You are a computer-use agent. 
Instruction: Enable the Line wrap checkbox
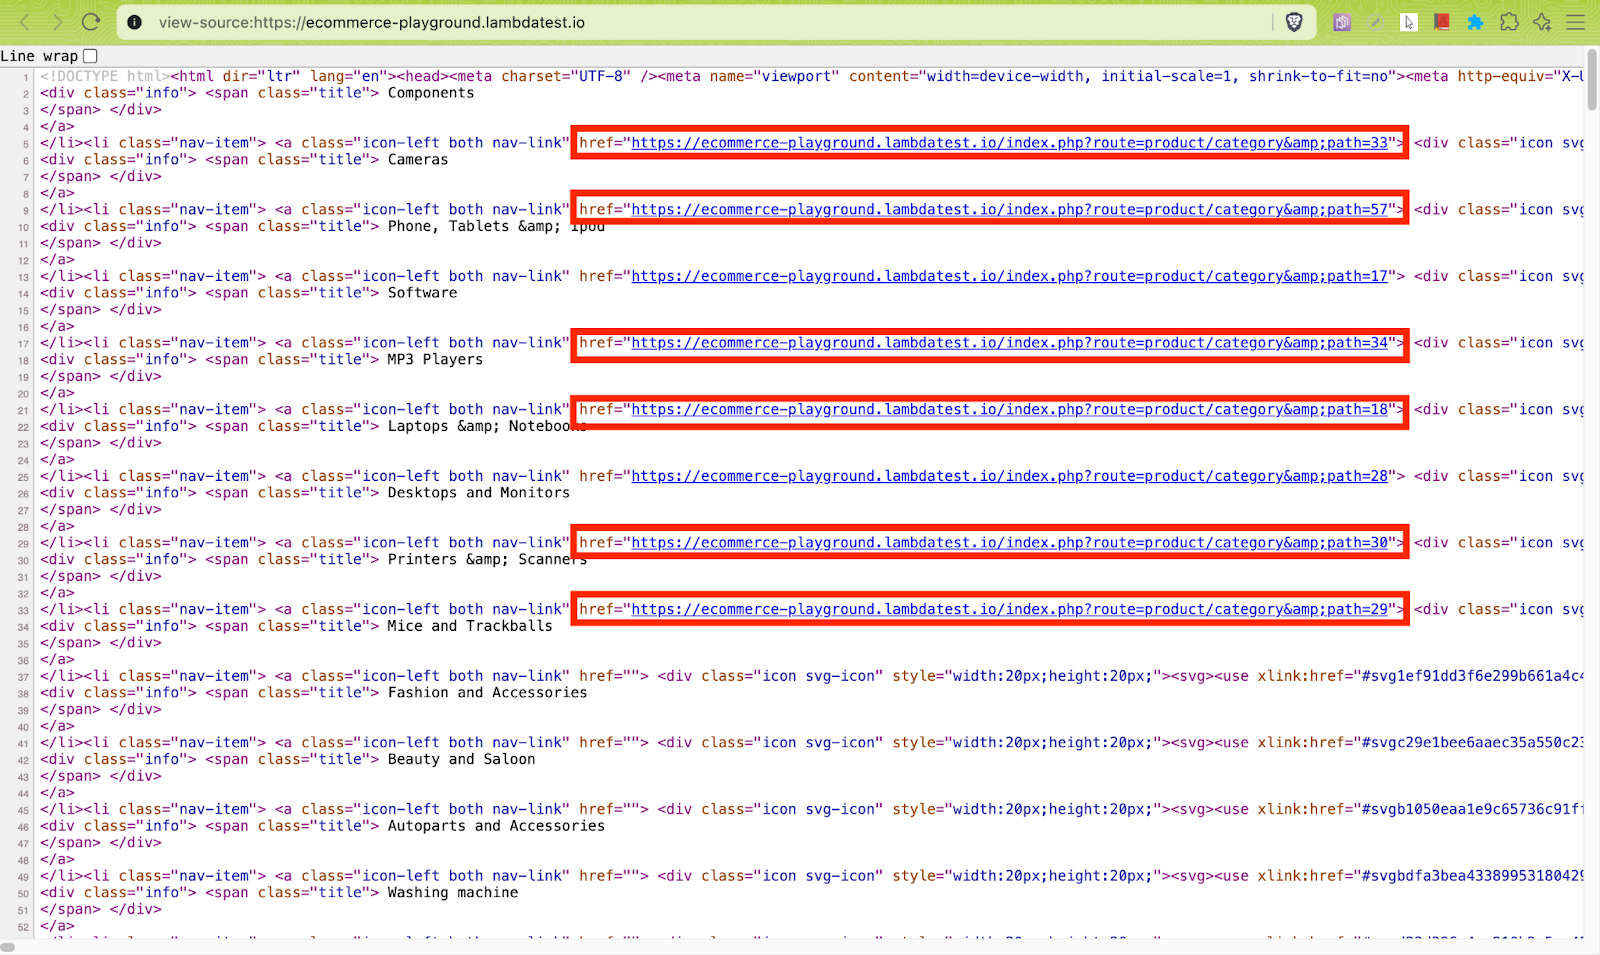coord(88,56)
